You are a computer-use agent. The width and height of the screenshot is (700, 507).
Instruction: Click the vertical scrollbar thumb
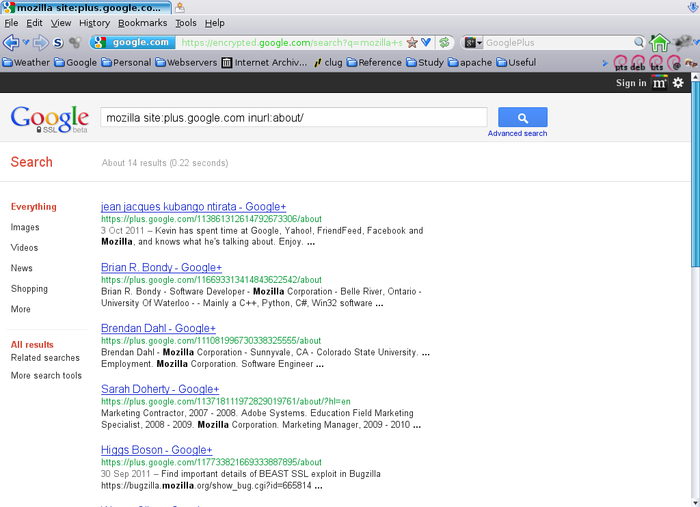[695, 174]
